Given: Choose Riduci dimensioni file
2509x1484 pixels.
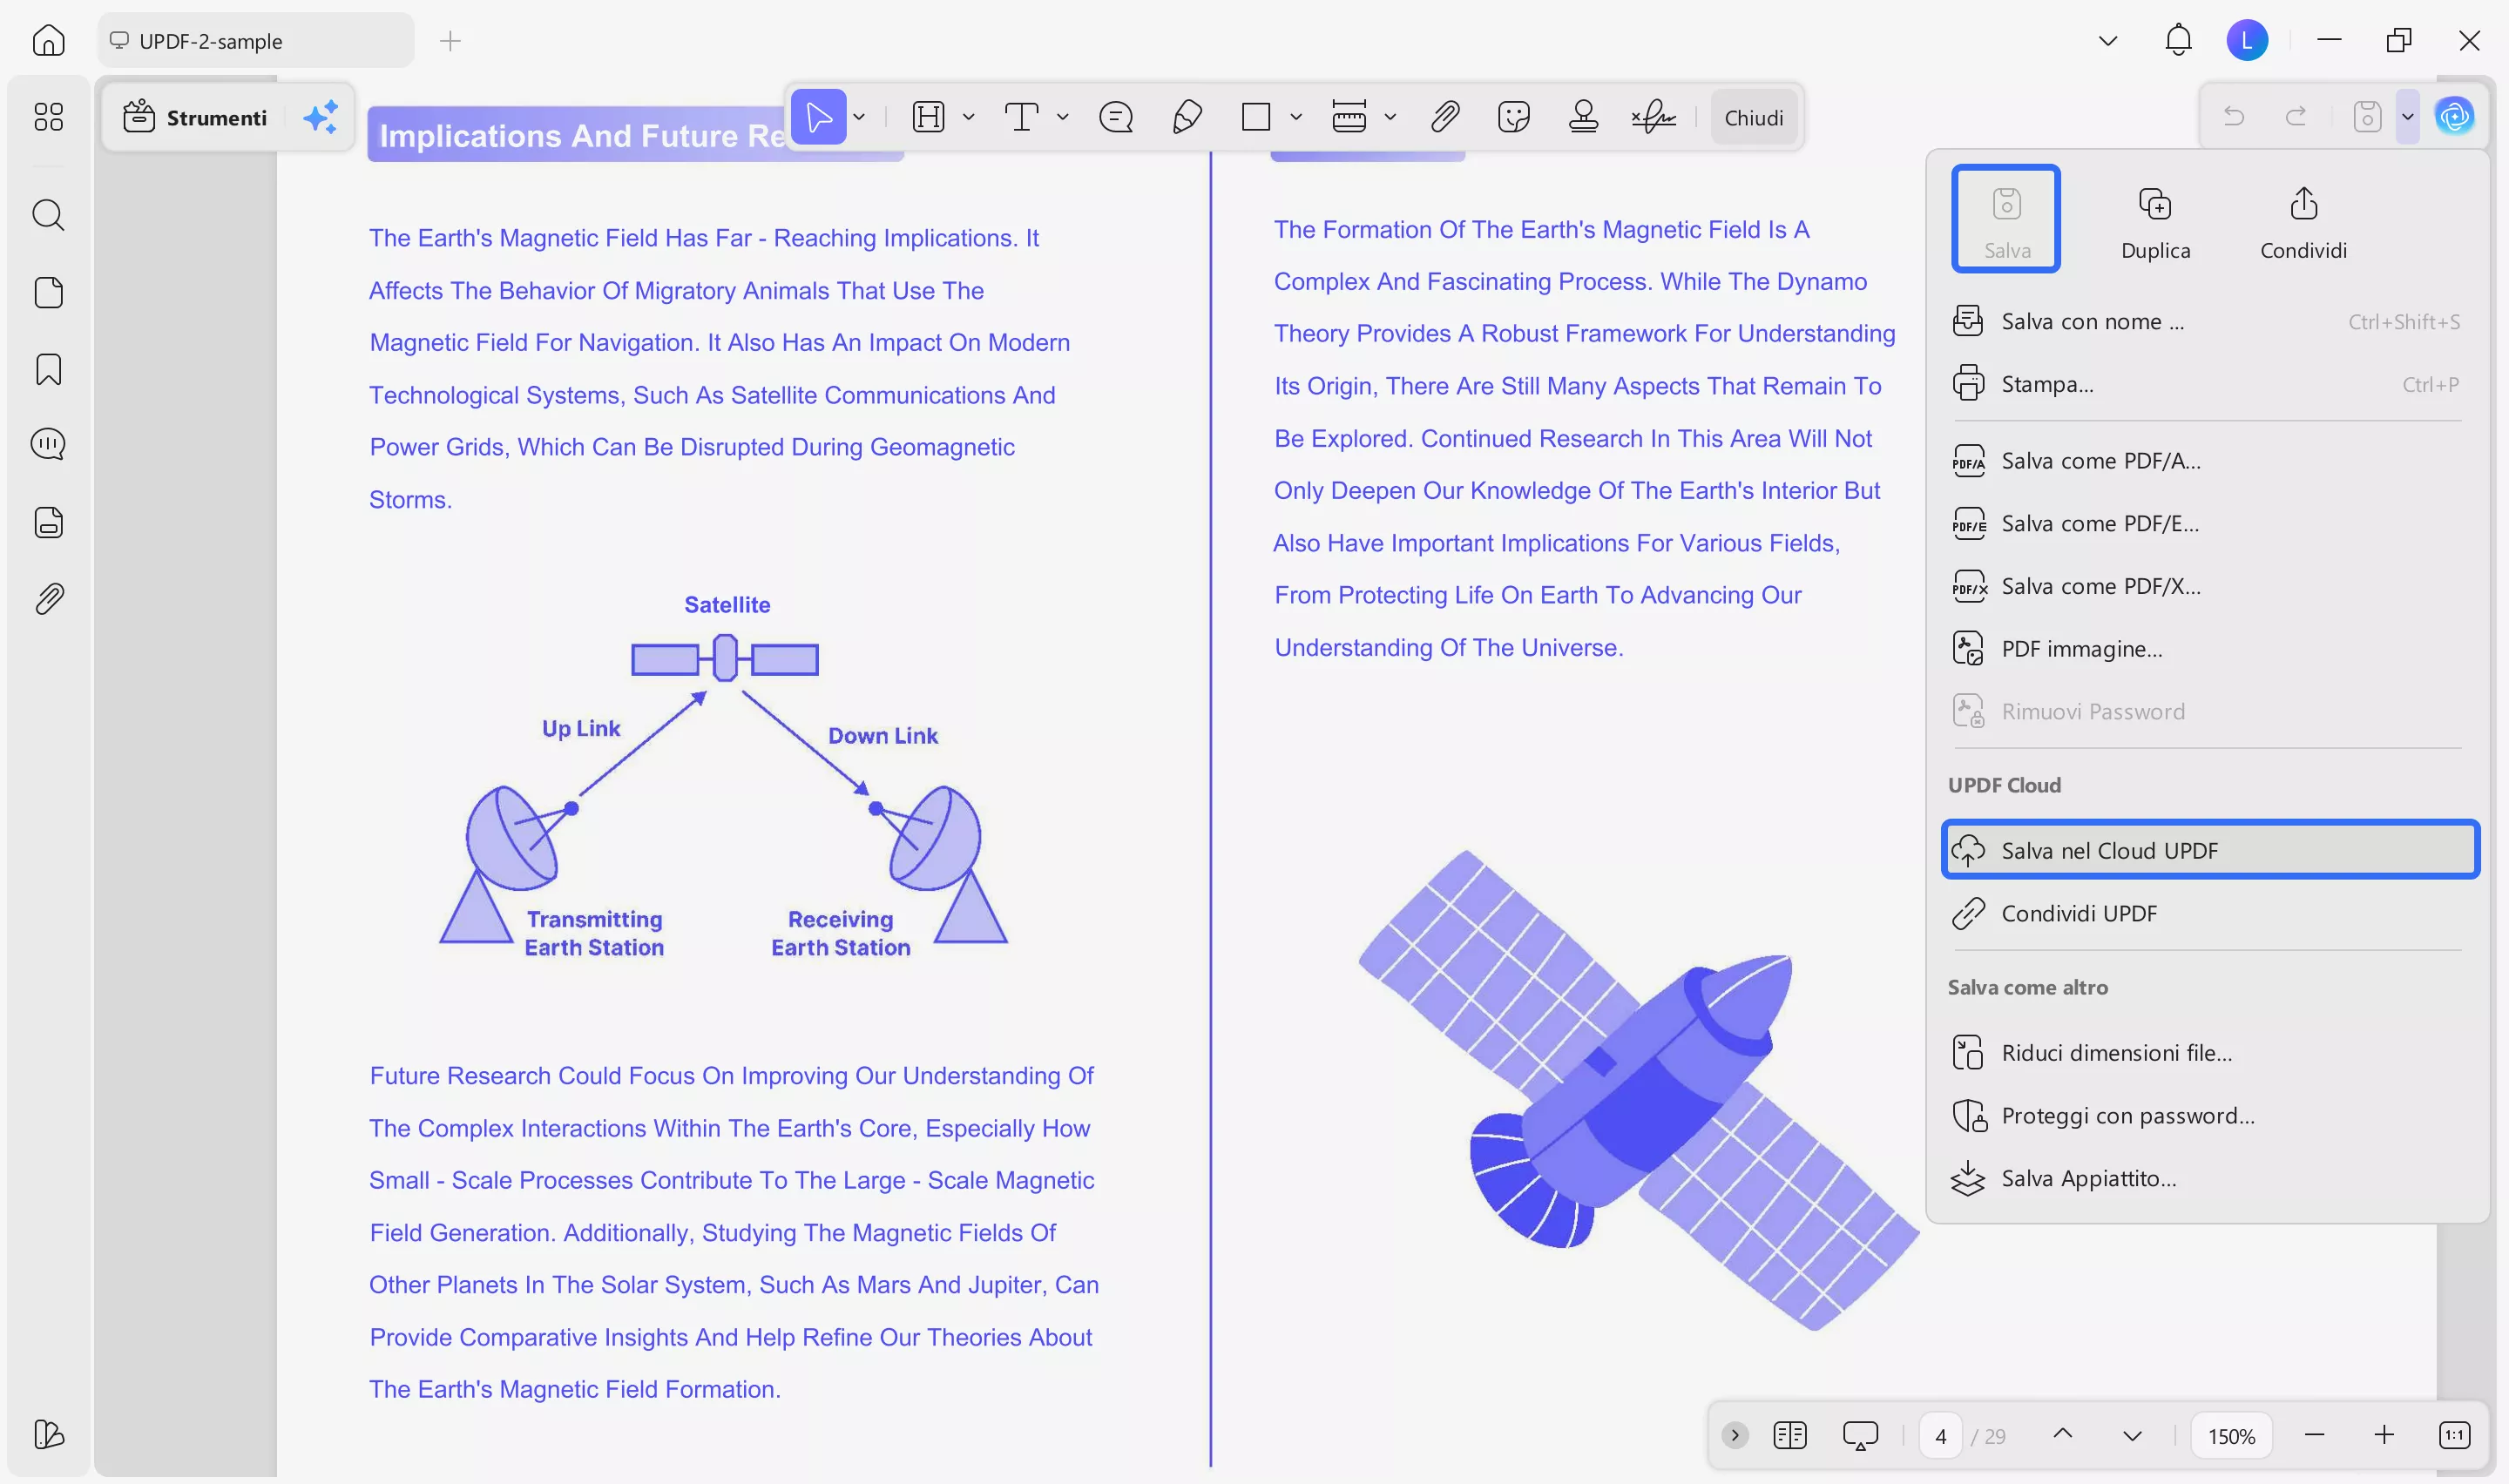Looking at the screenshot, I should (2208, 1053).
